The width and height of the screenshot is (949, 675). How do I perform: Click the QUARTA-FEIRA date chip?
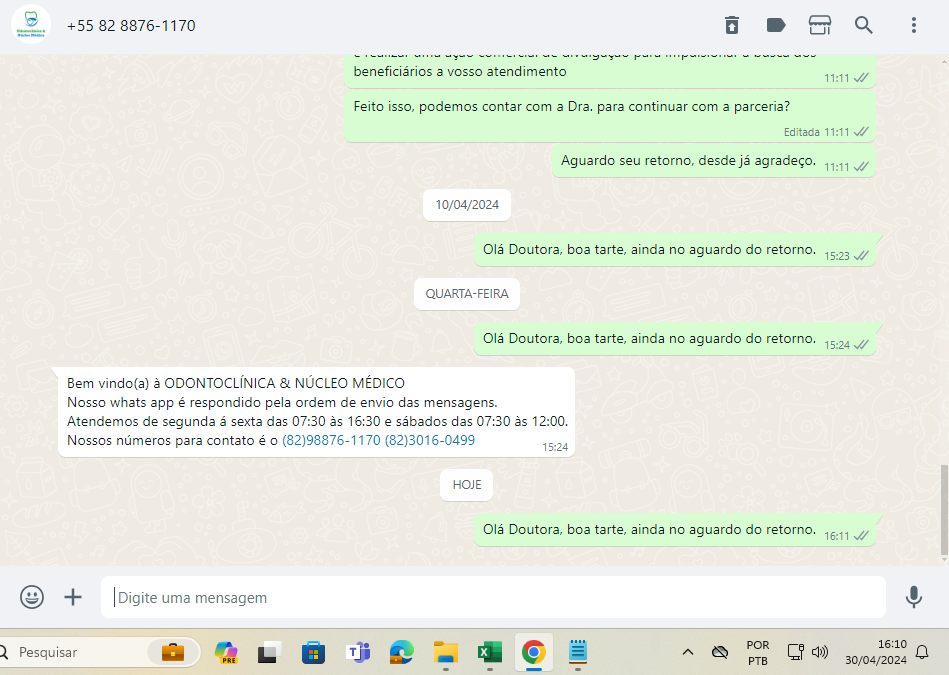(467, 294)
